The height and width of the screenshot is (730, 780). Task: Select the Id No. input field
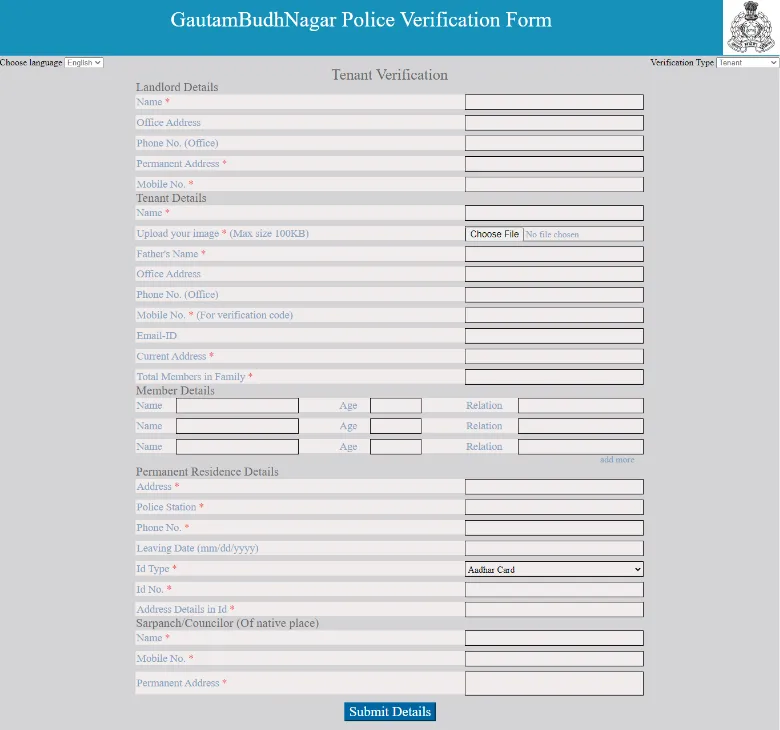click(x=554, y=590)
